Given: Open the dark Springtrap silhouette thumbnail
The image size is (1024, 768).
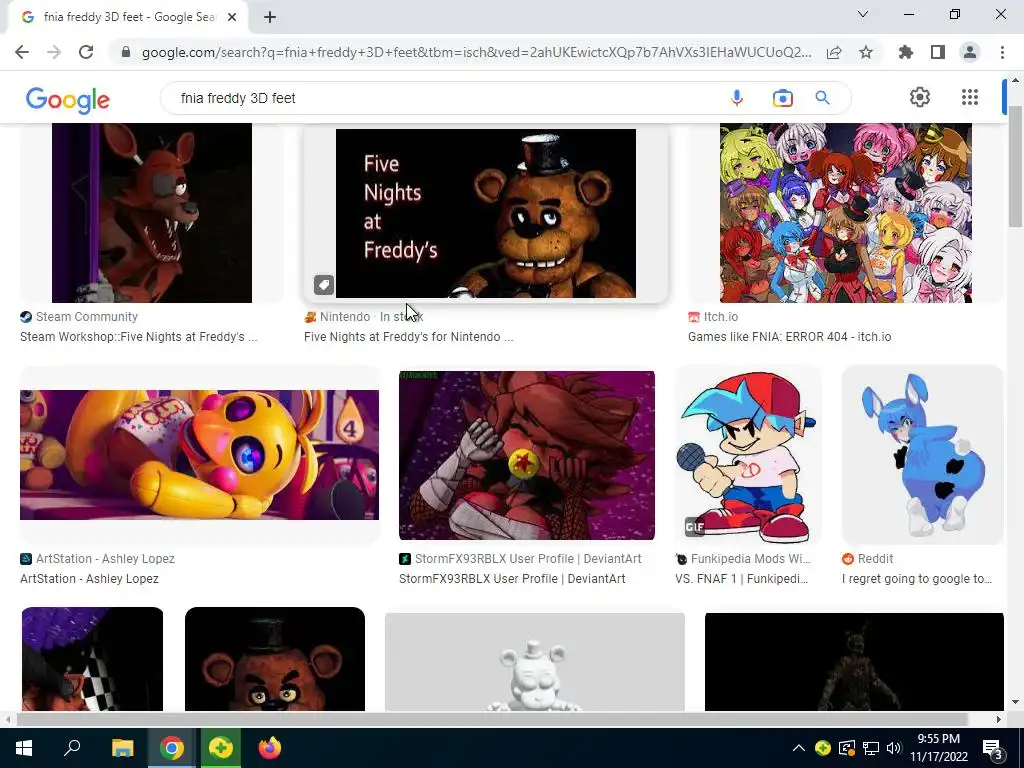Looking at the screenshot, I should (854, 661).
